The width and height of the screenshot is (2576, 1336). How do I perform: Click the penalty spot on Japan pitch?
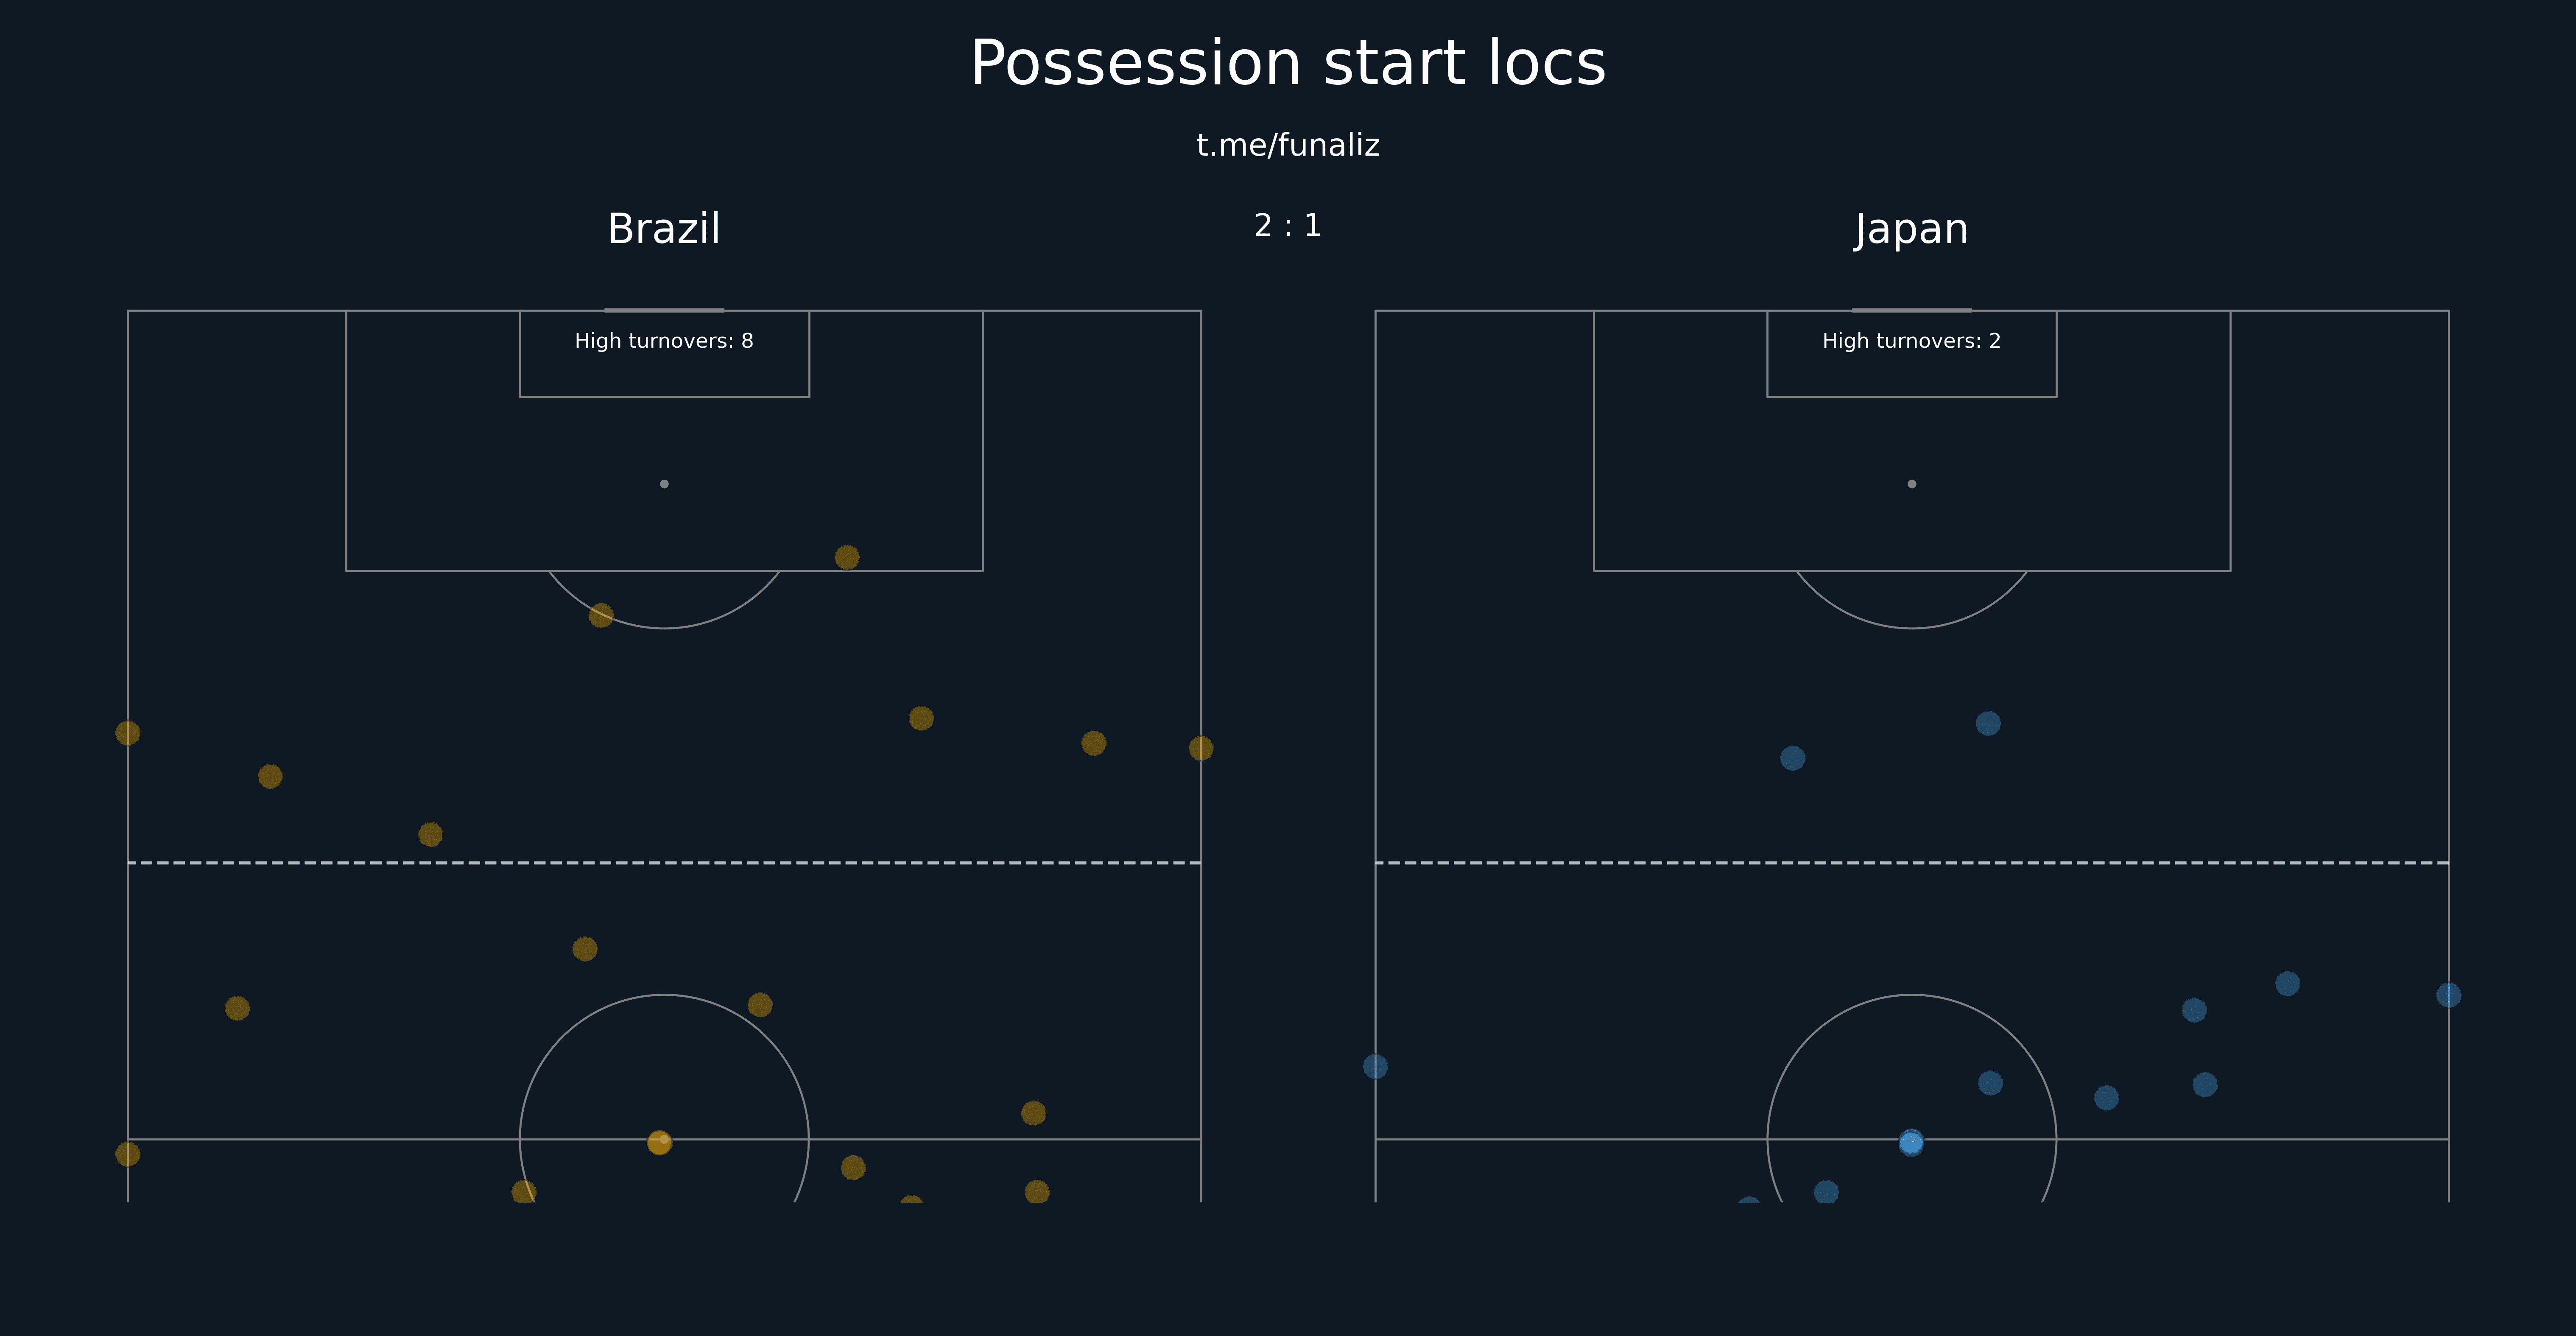pyautogui.click(x=1912, y=484)
